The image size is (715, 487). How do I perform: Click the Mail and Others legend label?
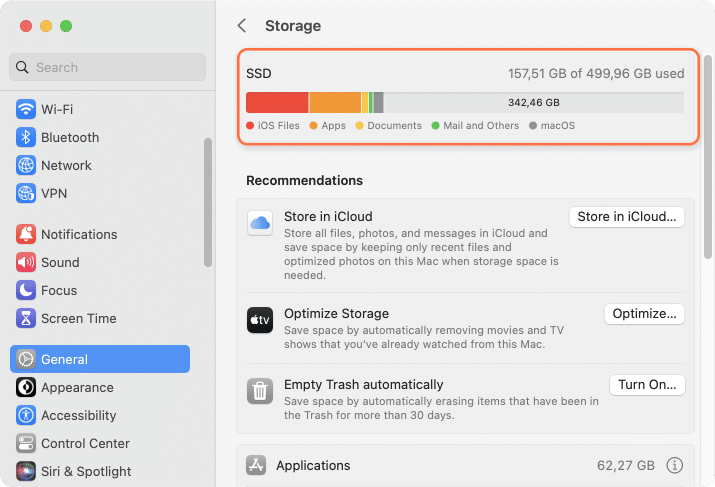[x=481, y=125]
